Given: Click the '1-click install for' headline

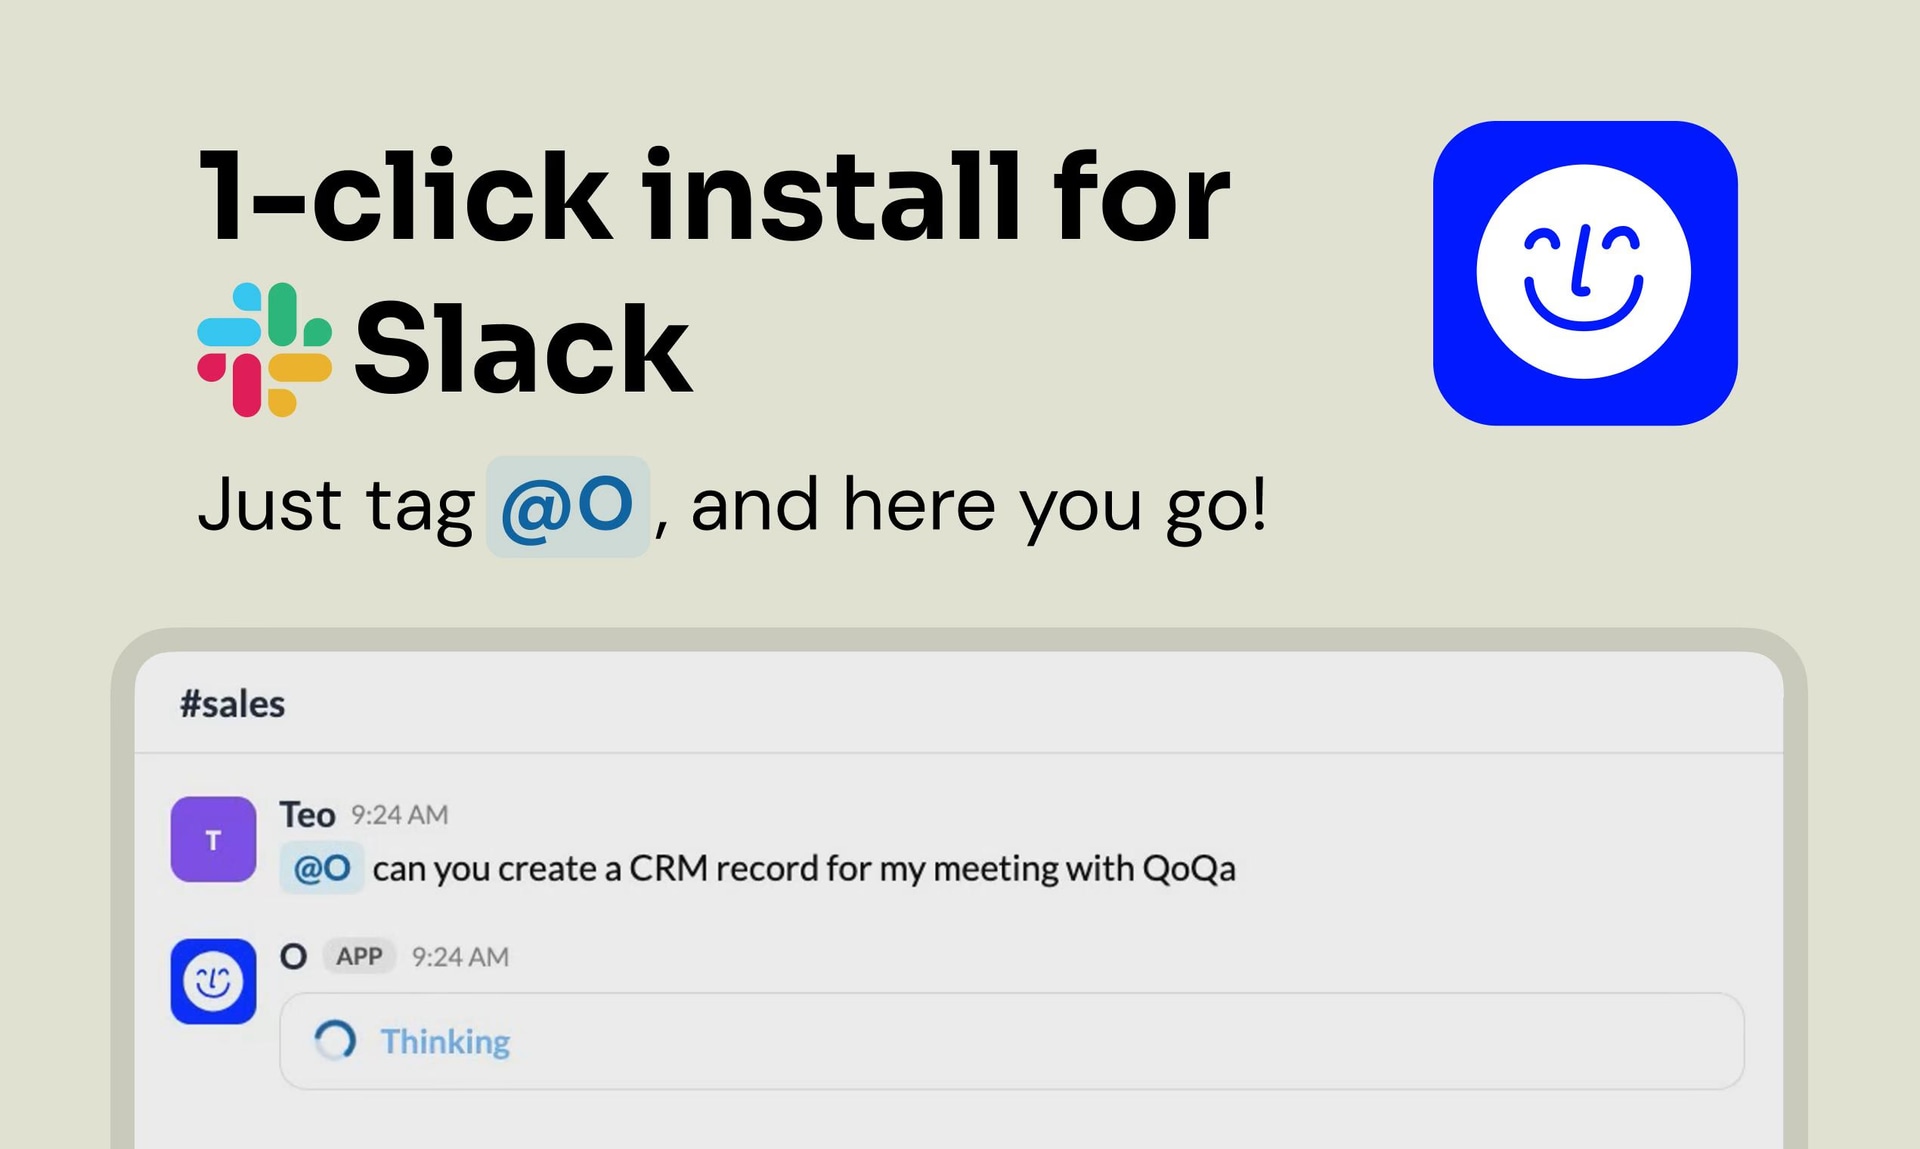Looking at the screenshot, I should coord(714,195).
